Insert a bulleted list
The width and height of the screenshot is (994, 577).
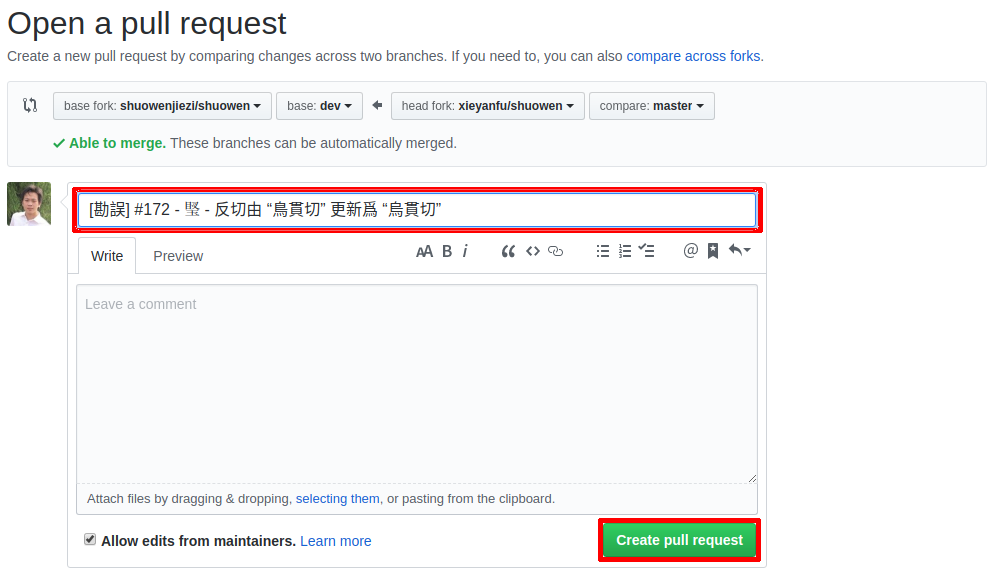pyautogui.click(x=603, y=252)
